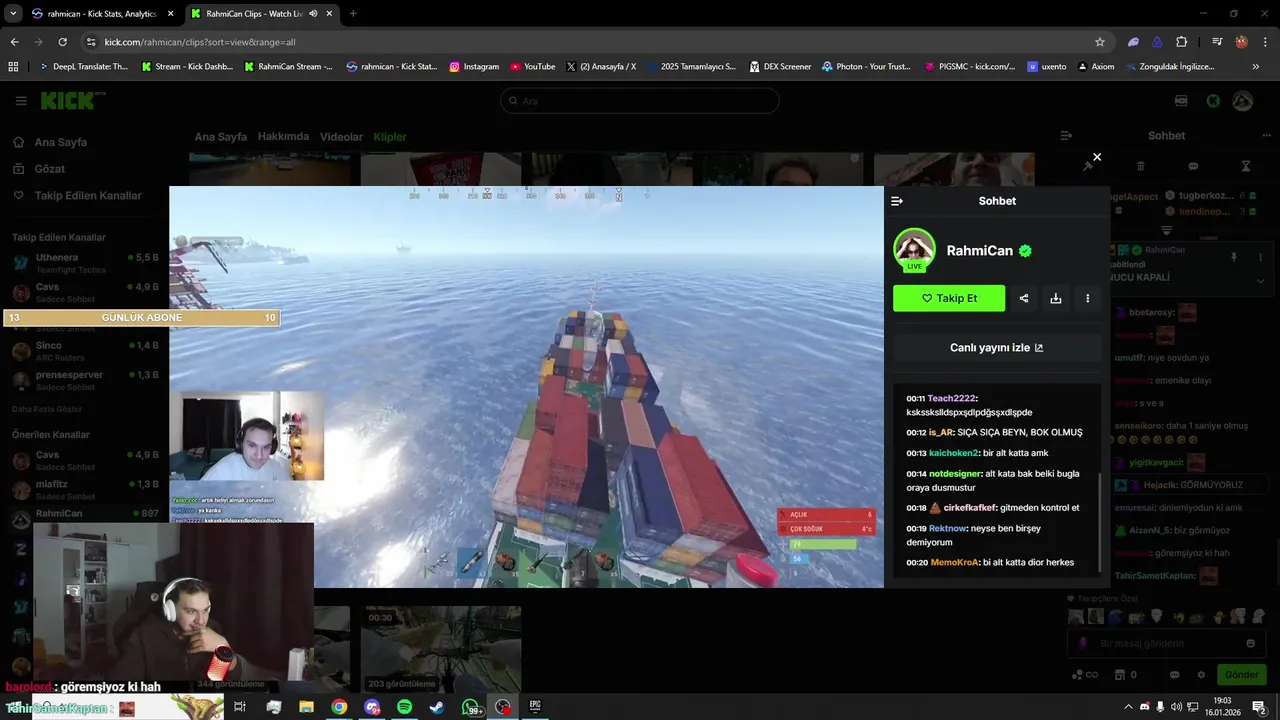Open background chat three-dot menu
This screenshot has height=720, width=1280.
1268,135
